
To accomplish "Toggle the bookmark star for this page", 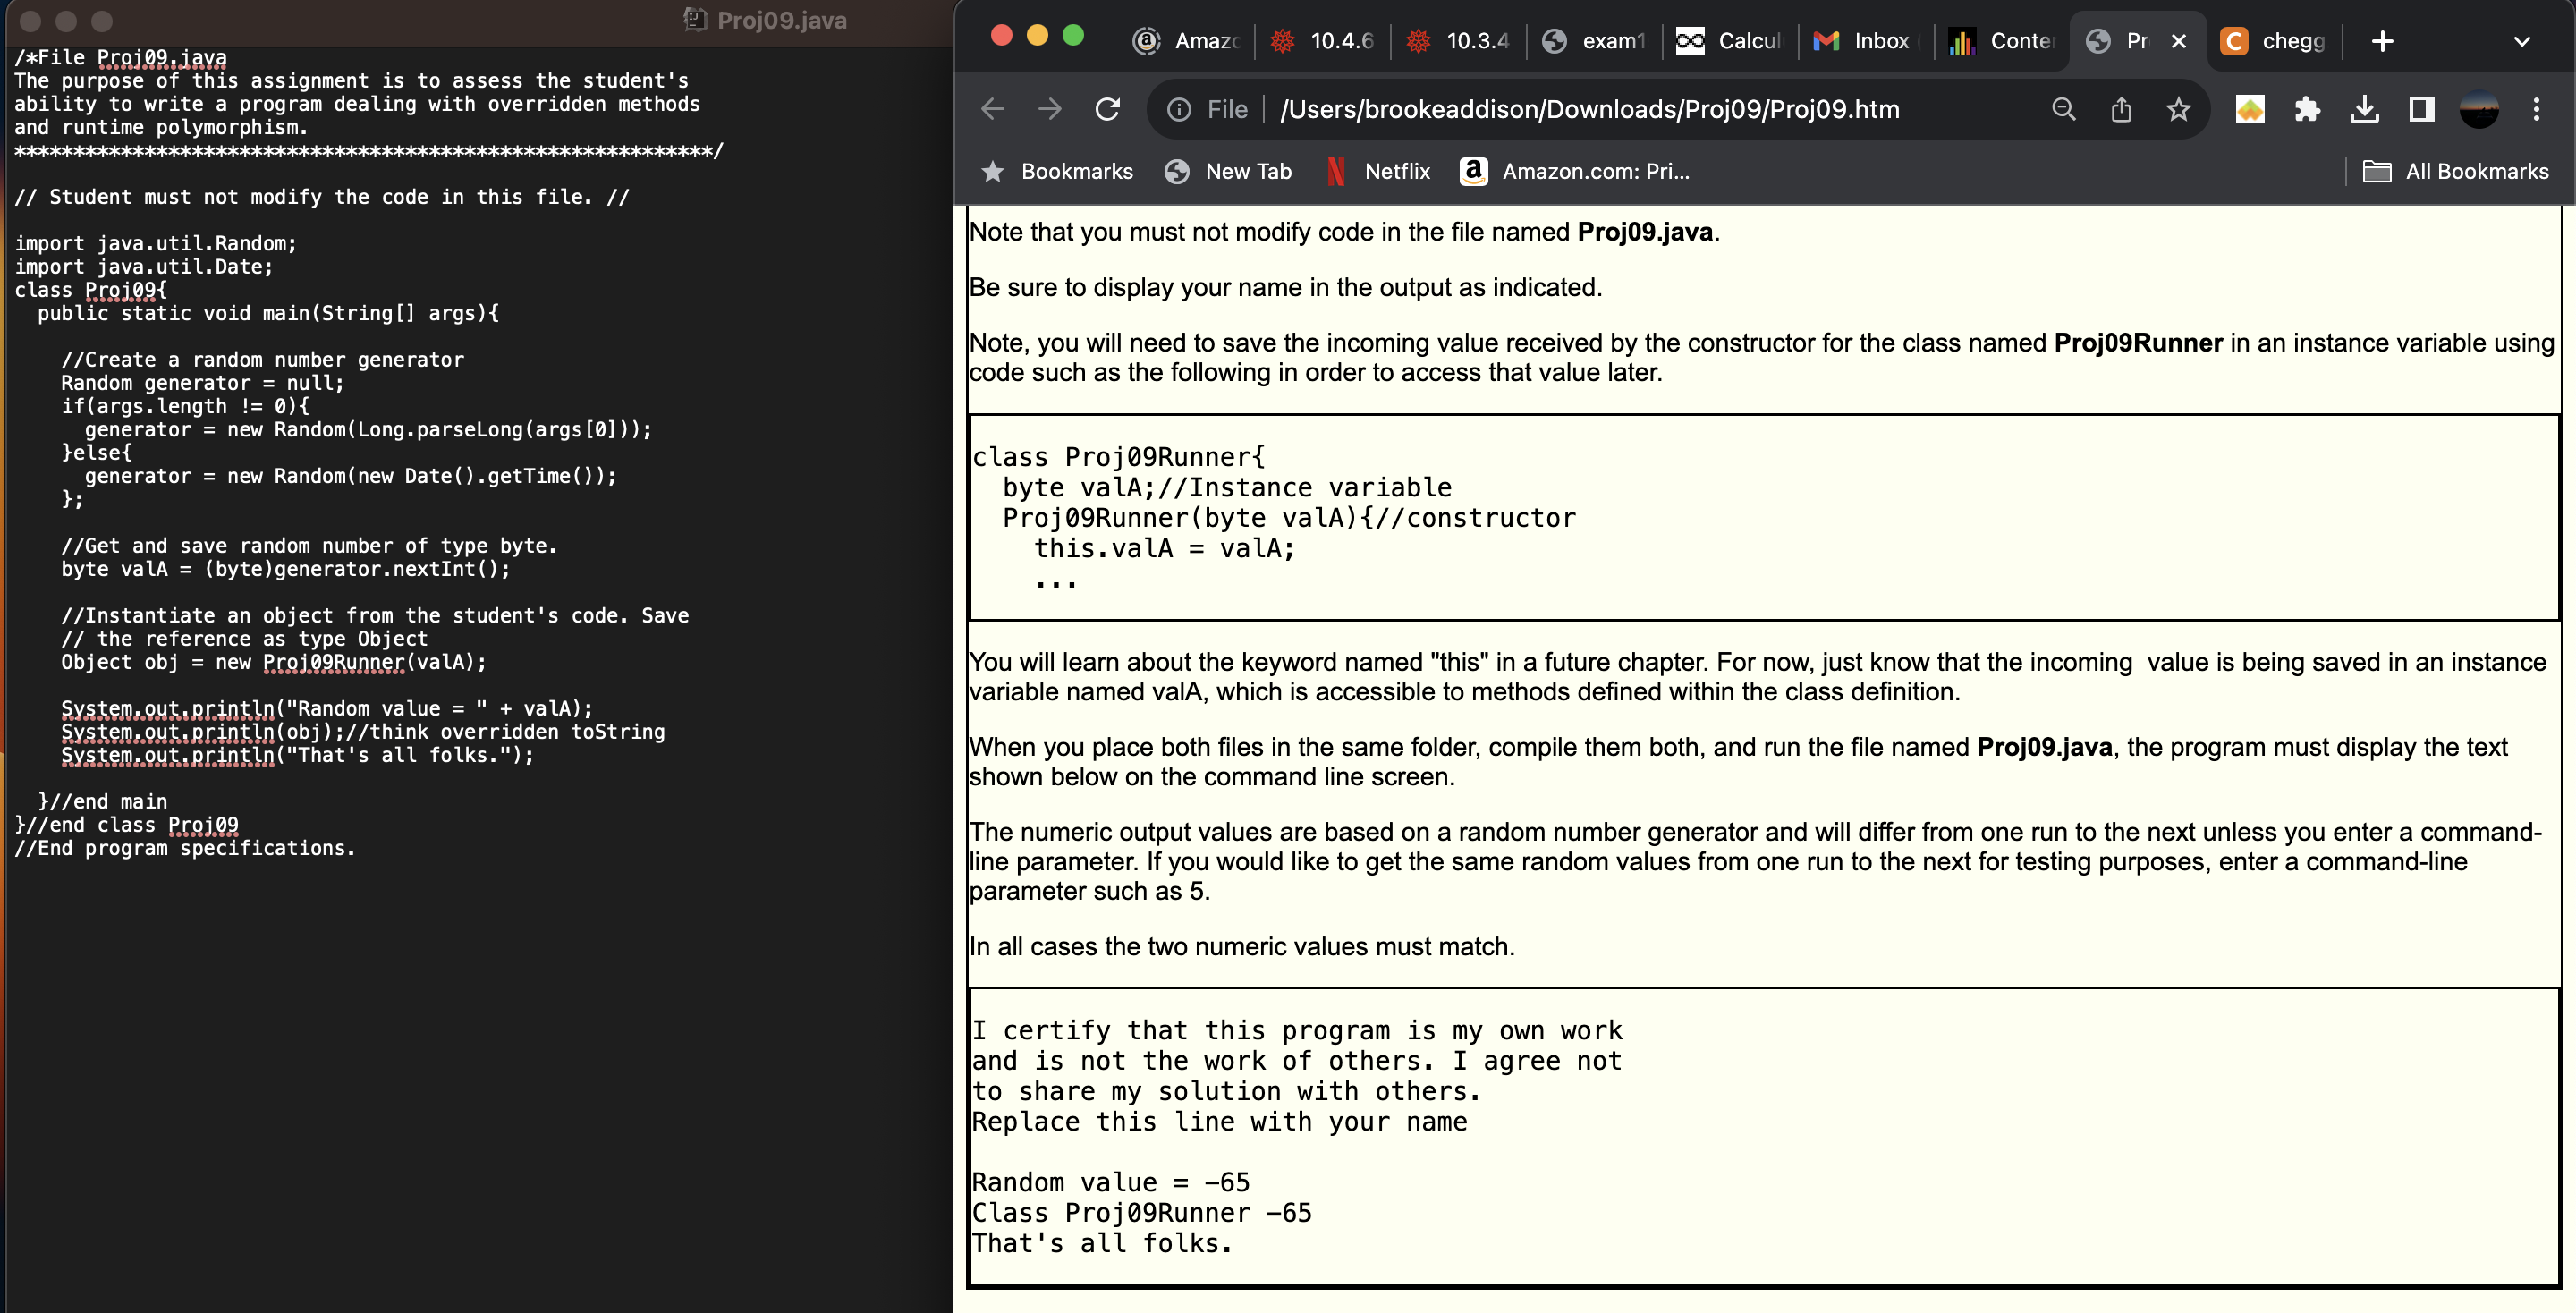I will coord(2180,109).
